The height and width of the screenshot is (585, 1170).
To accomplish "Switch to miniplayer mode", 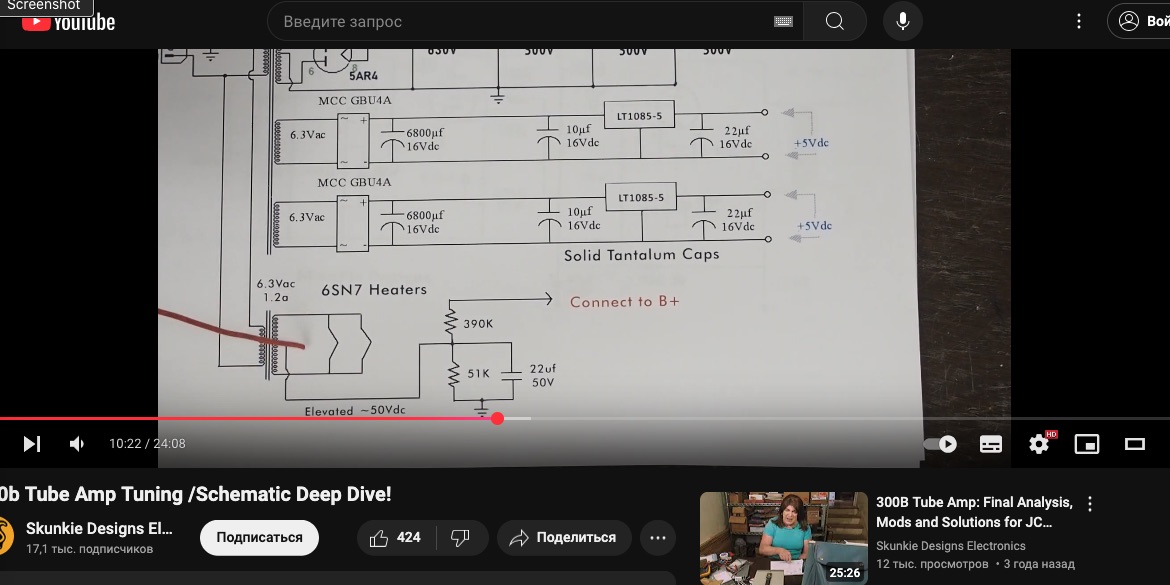I will point(1087,444).
